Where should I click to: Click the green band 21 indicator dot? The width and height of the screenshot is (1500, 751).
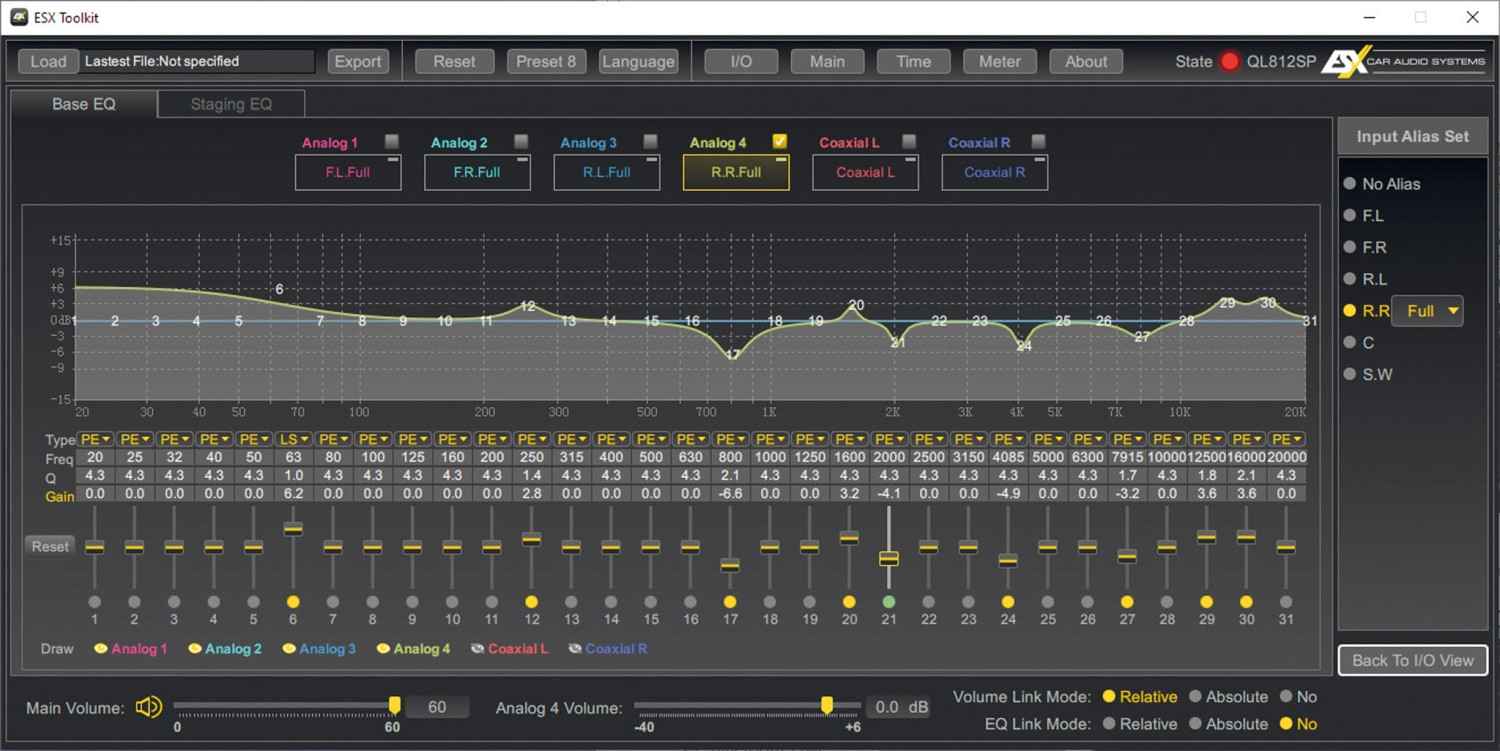tap(889, 602)
